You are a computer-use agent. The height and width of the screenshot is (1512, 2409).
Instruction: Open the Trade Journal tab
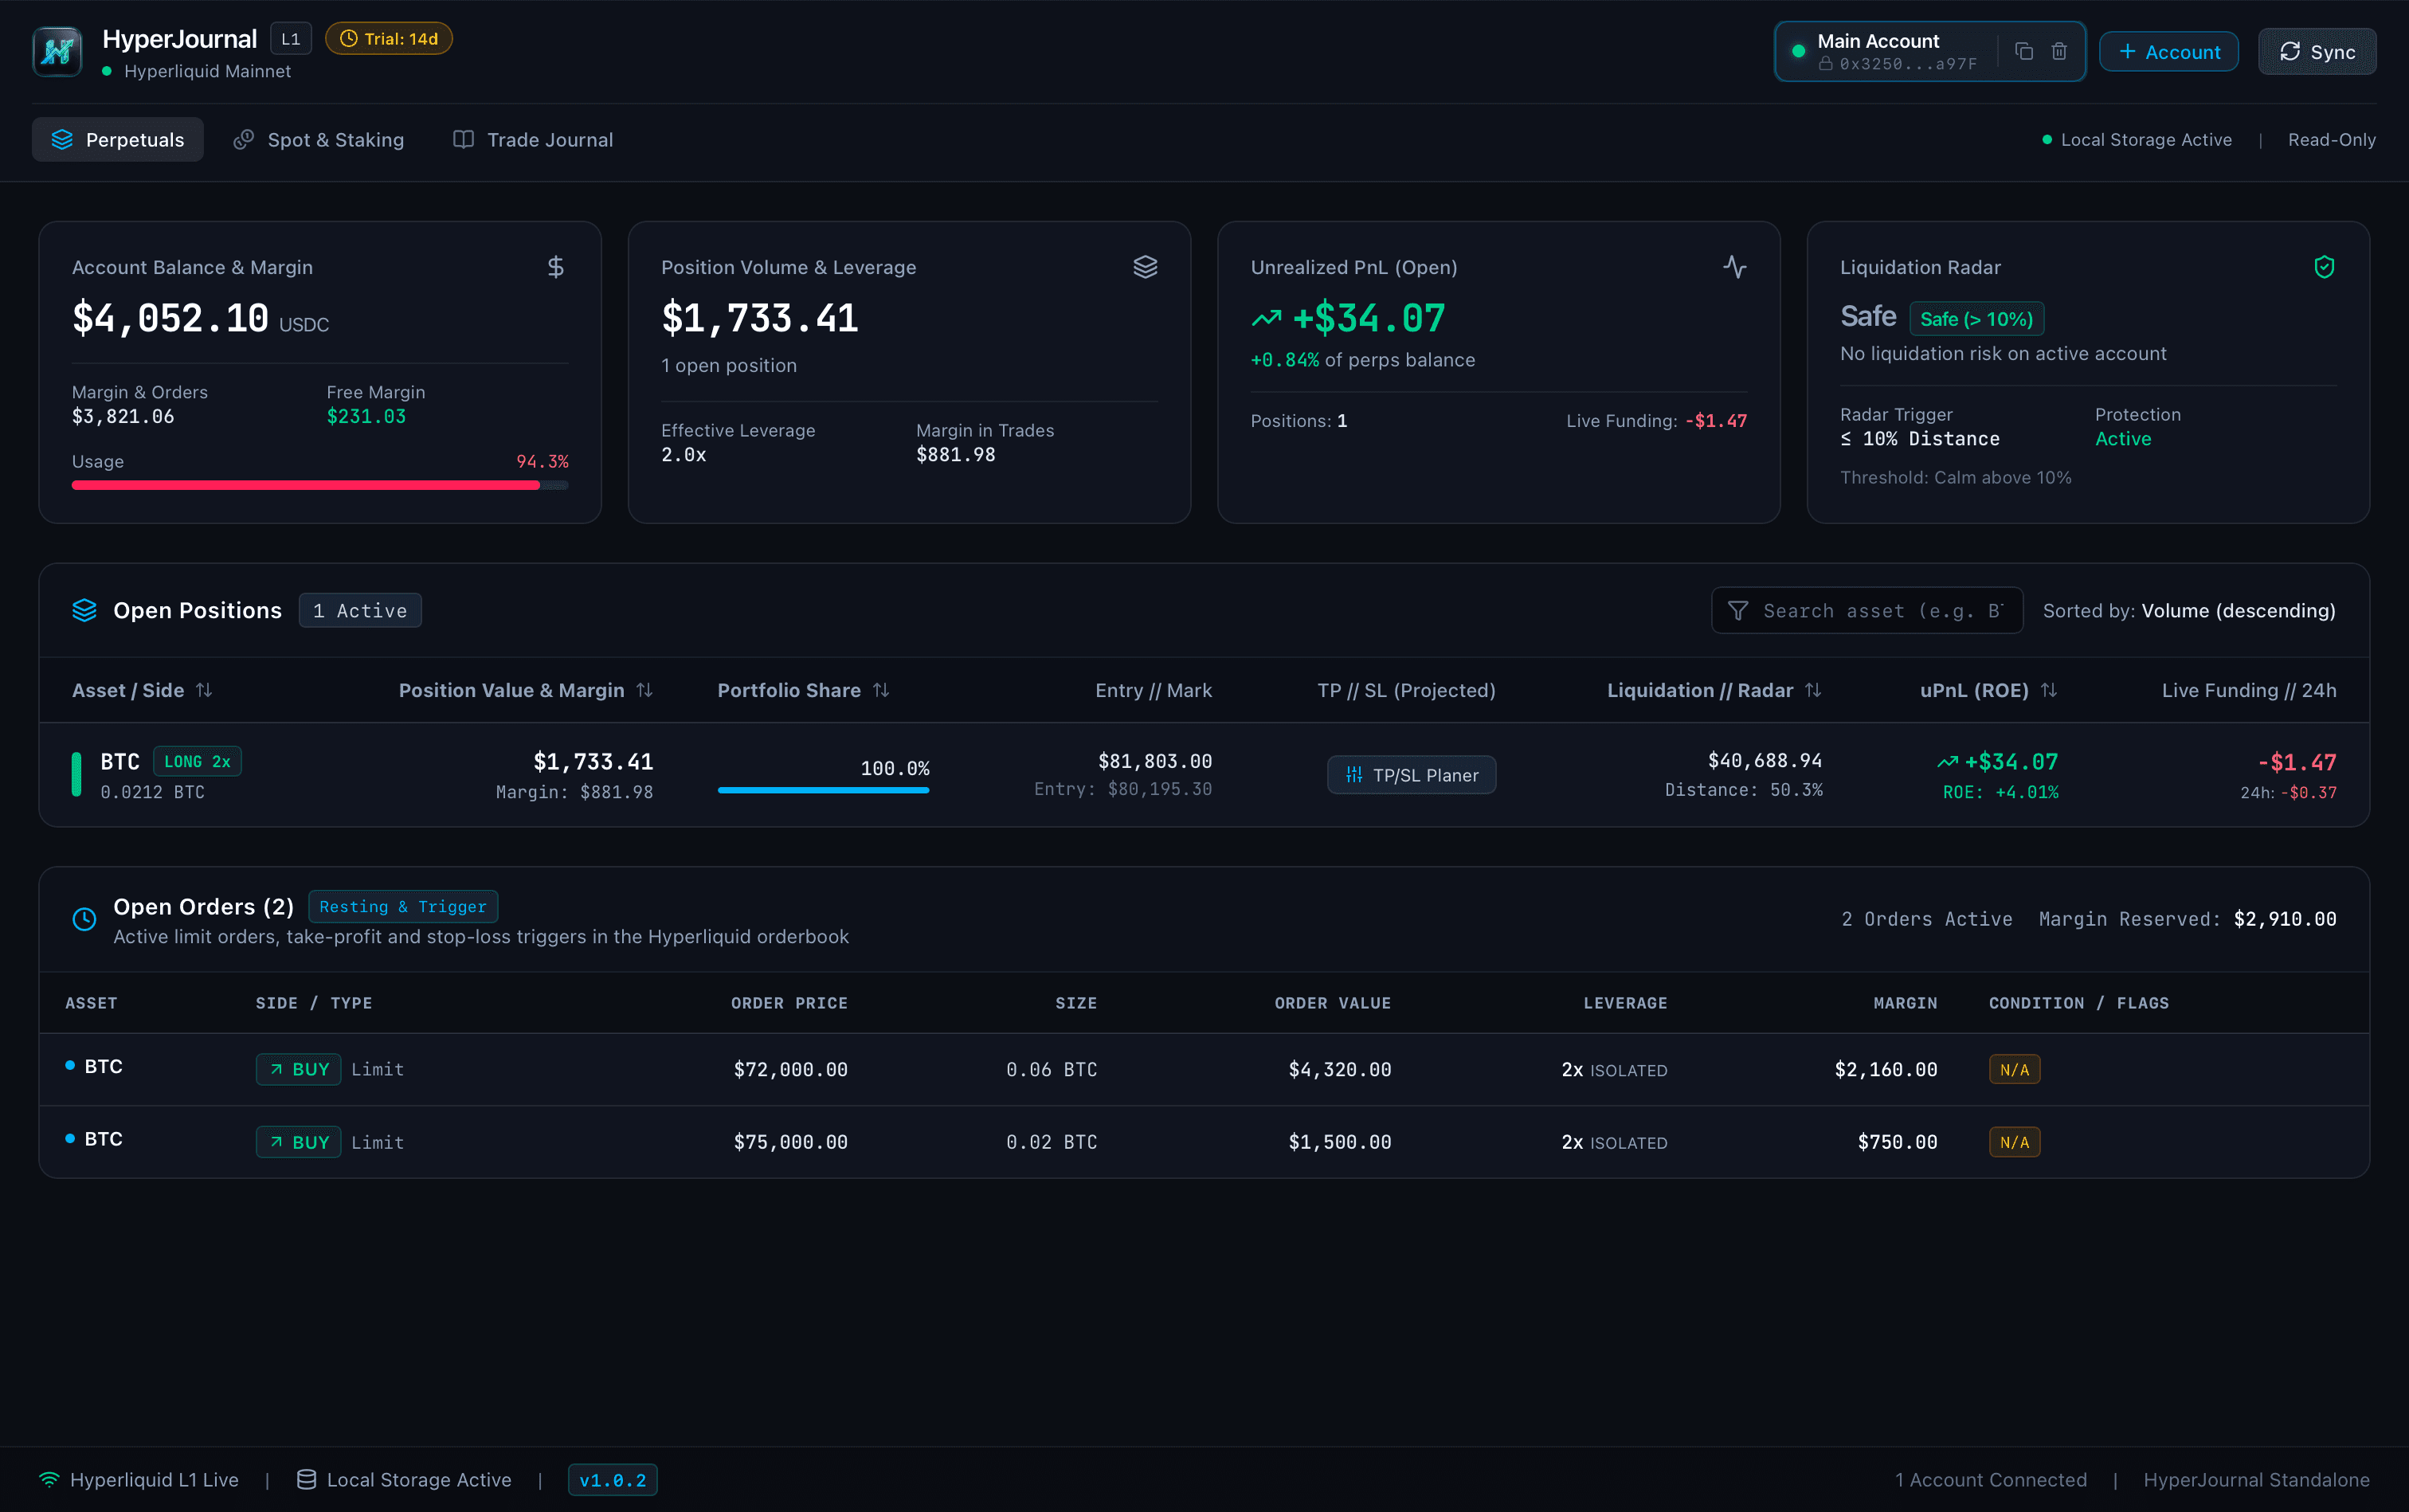point(533,140)
